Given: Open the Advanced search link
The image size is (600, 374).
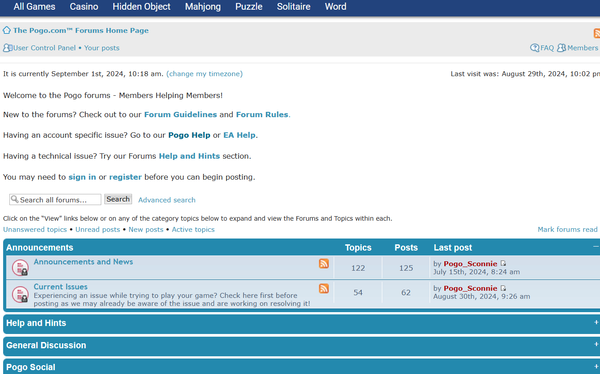Looking at the screenshot, I should (166, 200).
